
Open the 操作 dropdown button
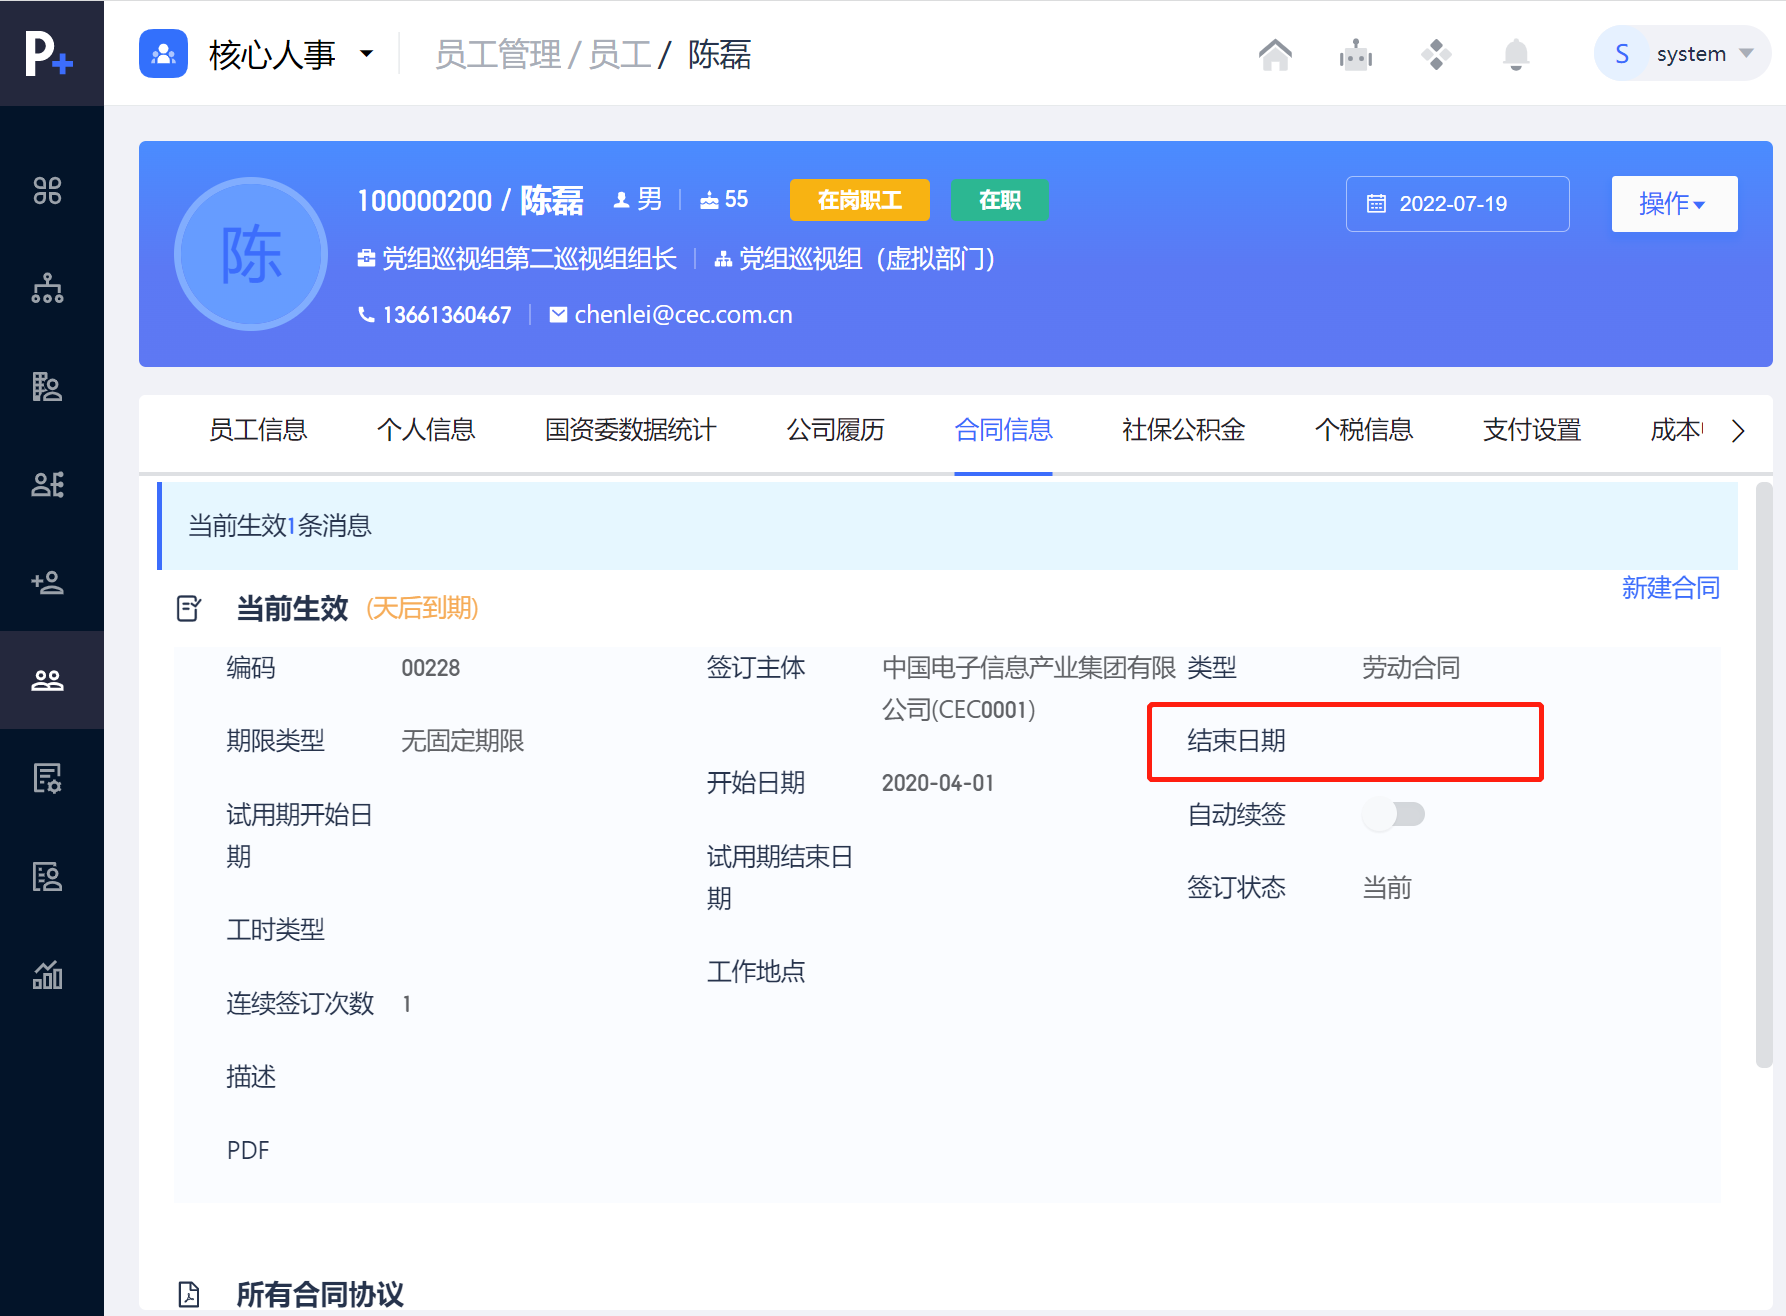(x=1673, y=204)
